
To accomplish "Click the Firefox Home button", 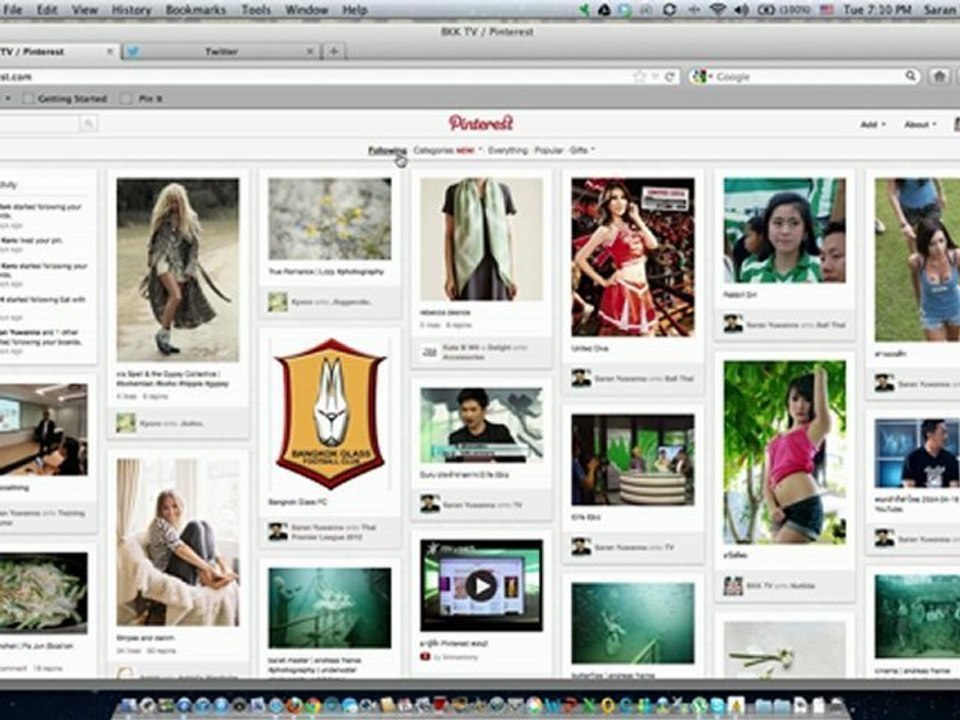I will 939,77.
